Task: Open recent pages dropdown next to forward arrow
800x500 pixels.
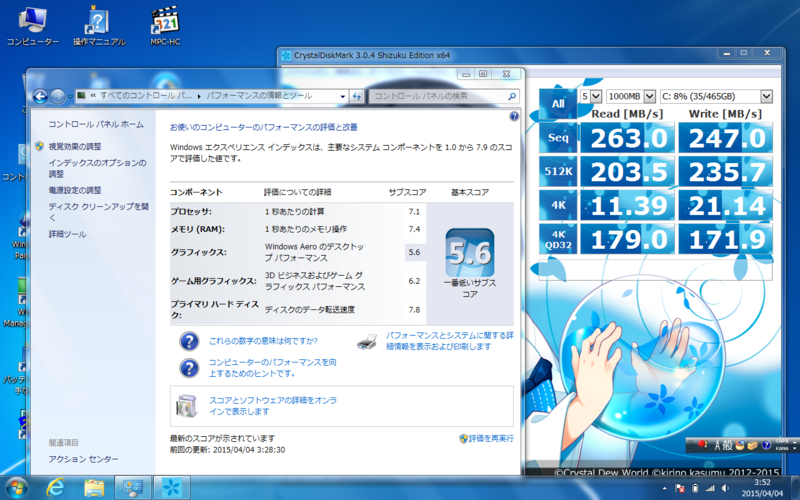Action: coord(70,96)
